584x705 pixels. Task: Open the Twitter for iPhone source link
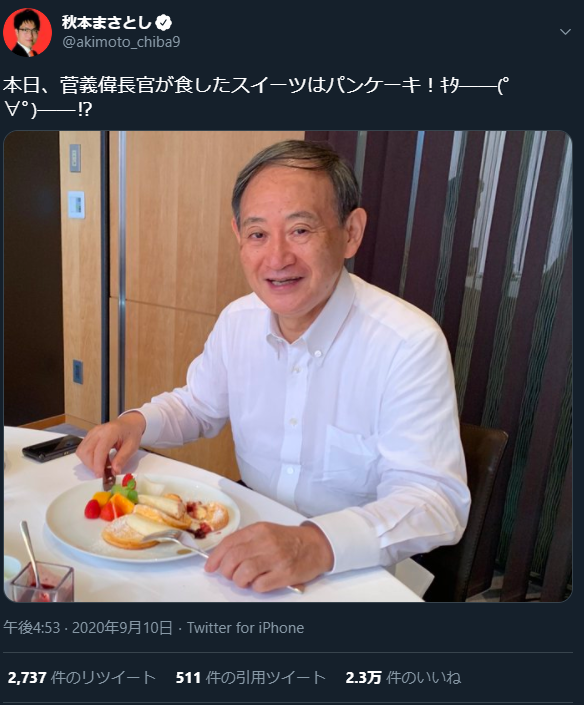coord(245,628)
